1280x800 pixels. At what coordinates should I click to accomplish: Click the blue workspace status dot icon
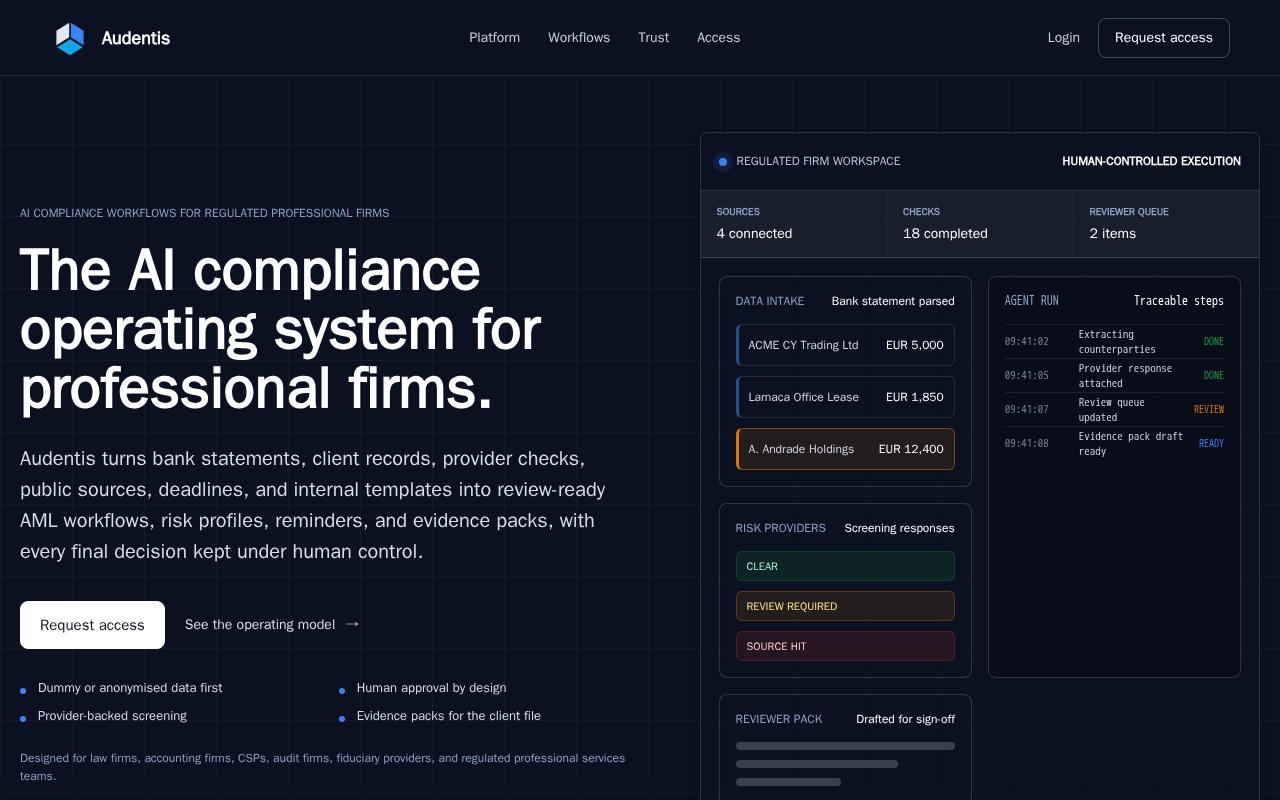[x=723, y=161]
